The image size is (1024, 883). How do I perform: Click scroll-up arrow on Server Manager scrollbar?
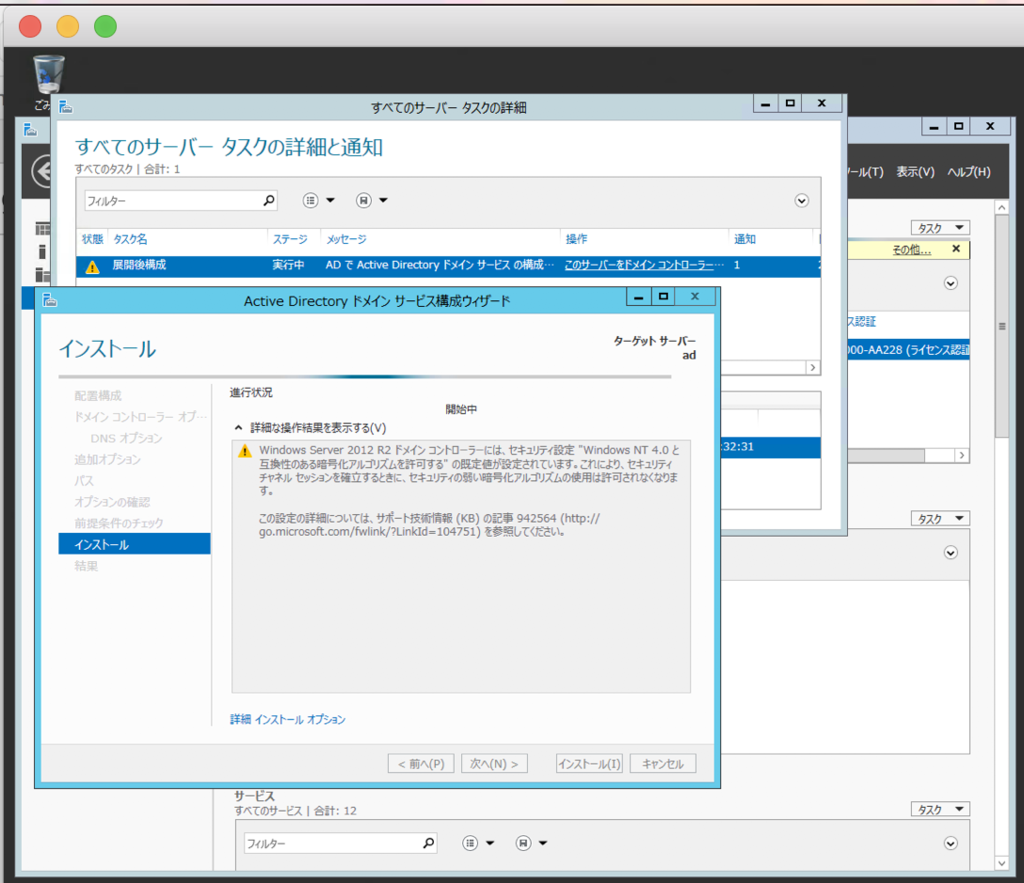pos(1002,207)
